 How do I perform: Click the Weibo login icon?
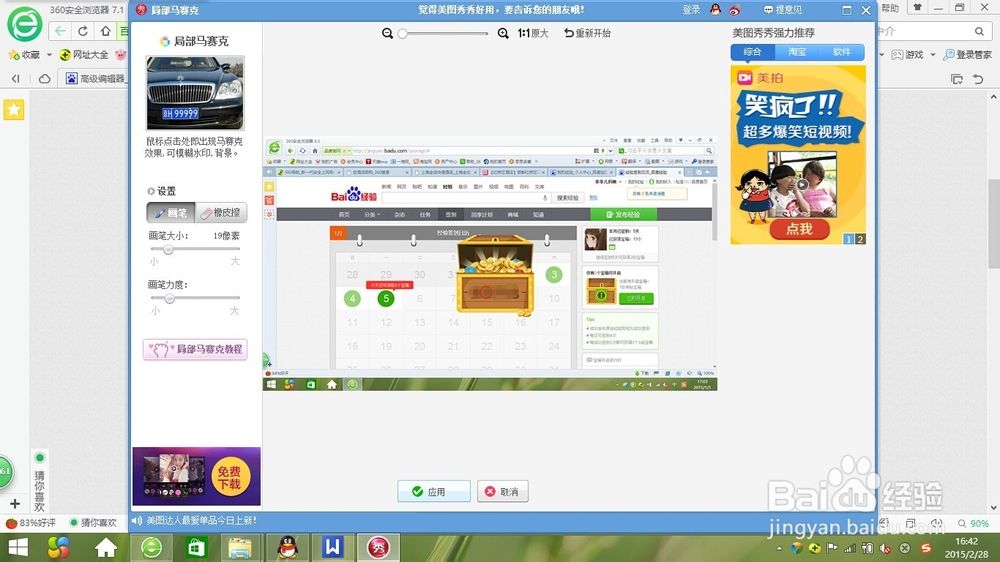click(x=735, y=10)
